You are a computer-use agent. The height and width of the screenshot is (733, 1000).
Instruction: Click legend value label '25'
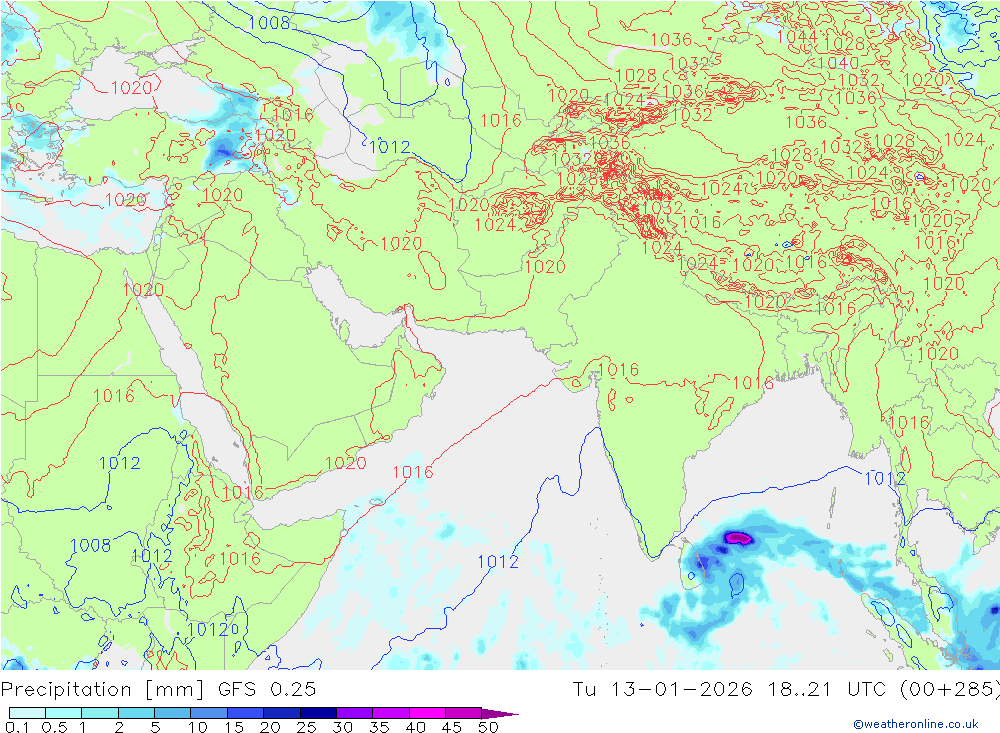[306, 727]
